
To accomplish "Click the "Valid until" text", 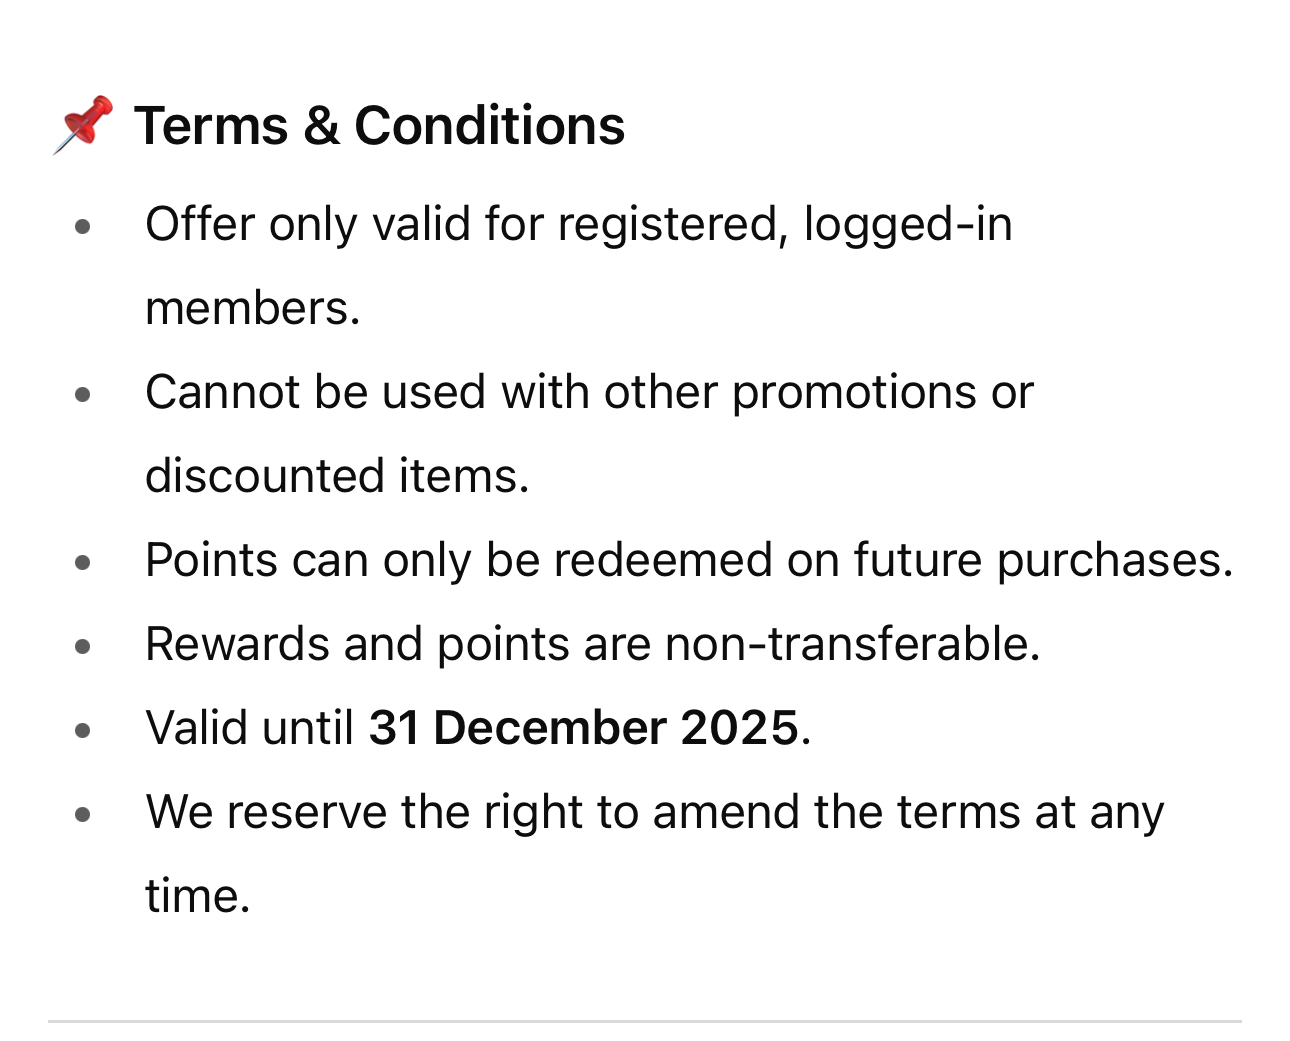I will (x=250, y=728).
